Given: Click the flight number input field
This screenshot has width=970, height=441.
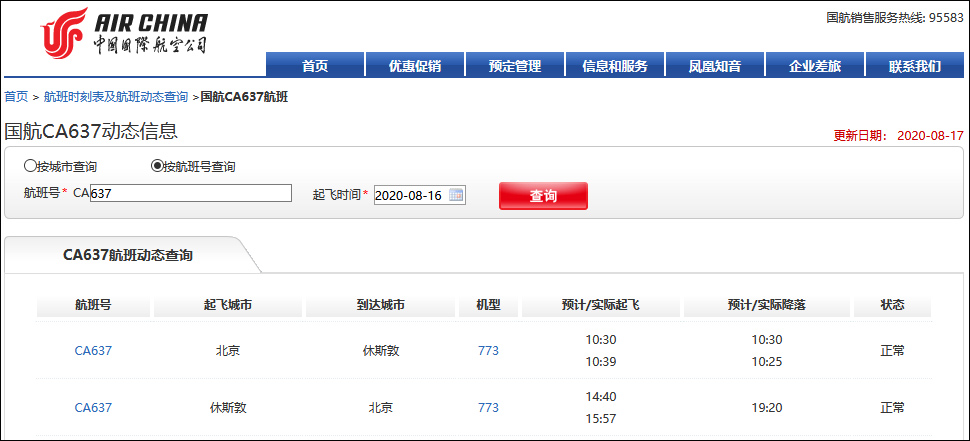Looking at the screenshot, I should click(x=191, y=194).
